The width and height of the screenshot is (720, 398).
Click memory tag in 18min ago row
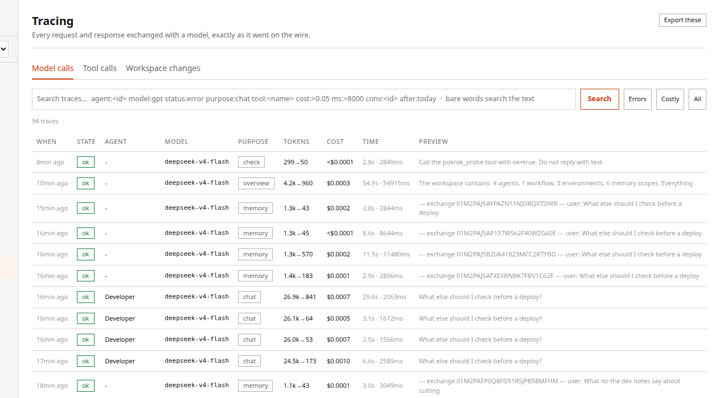[x=255, y=386]
